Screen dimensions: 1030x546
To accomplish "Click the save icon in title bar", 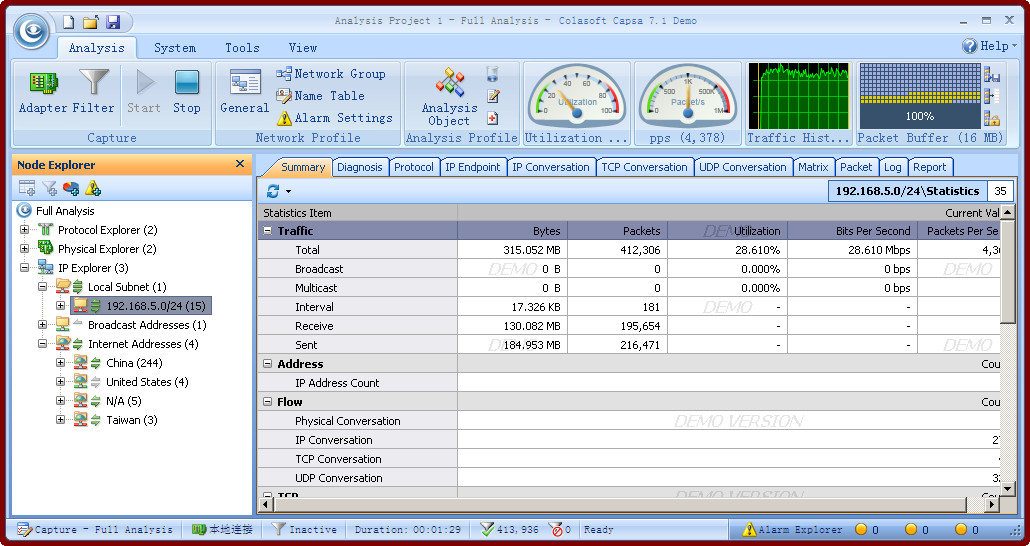I will click(x=113, y=22).
